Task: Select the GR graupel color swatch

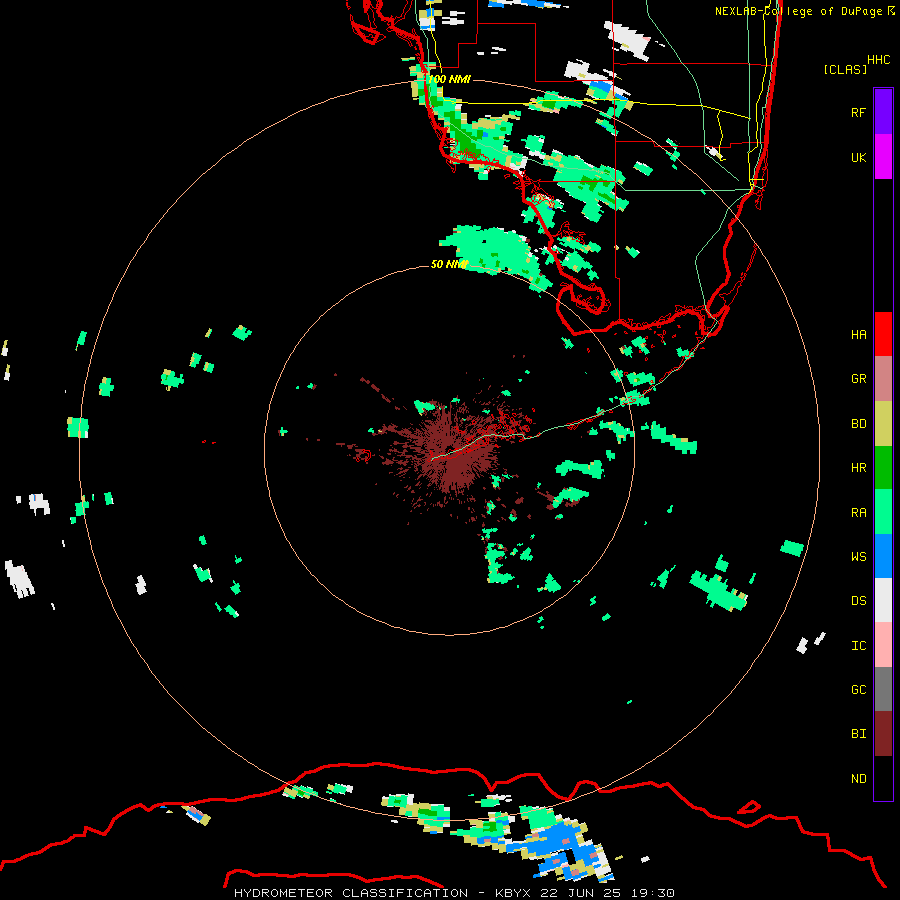Action: 883,379
